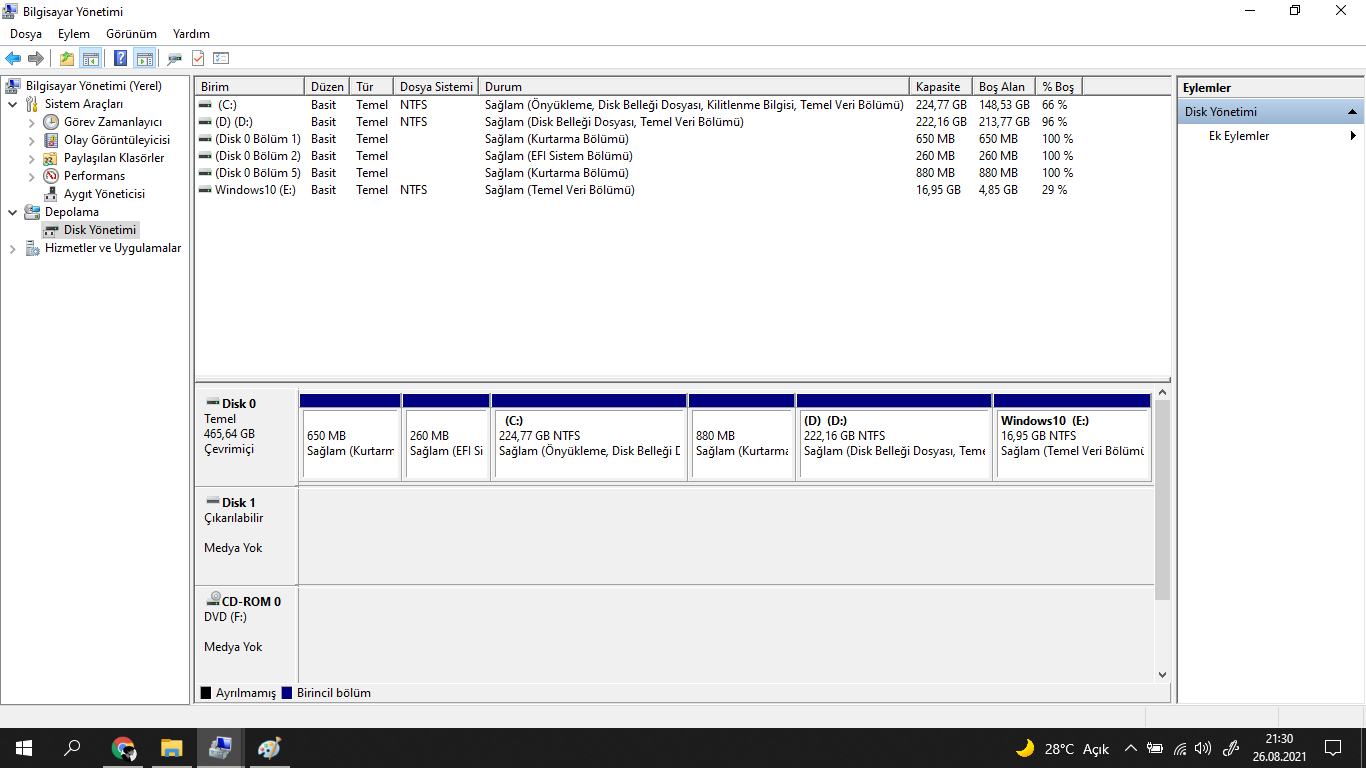Select the Görev Zamanlayıcı clock icon
The image size is (1366, 768).
pyautogui.click(x=51, y=122)
